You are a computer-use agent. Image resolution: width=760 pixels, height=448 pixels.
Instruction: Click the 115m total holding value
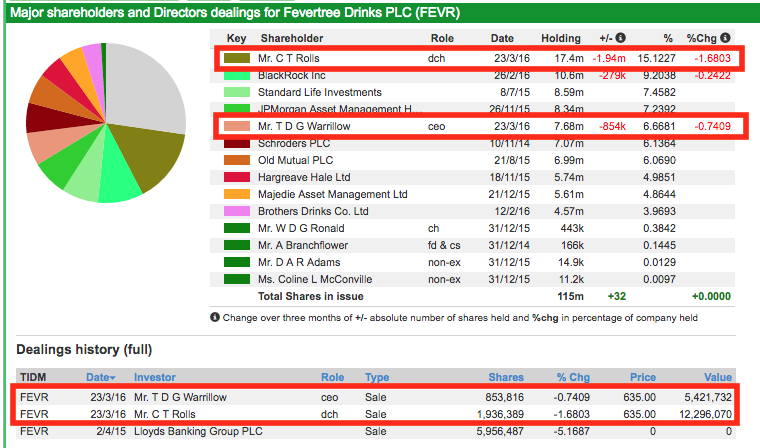click(570, 296)
